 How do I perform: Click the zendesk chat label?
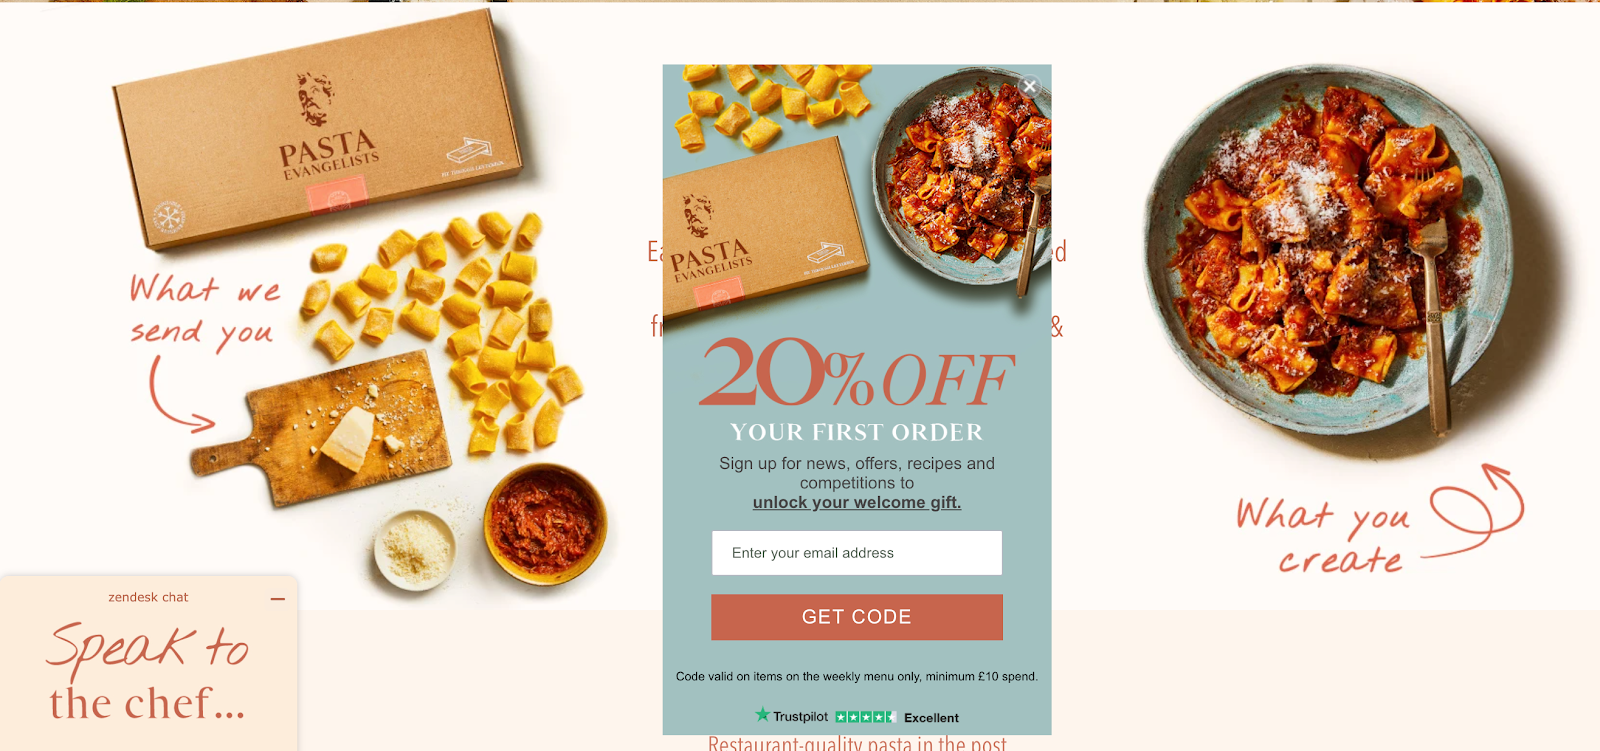pyautogui.click(x=148, y=597)
